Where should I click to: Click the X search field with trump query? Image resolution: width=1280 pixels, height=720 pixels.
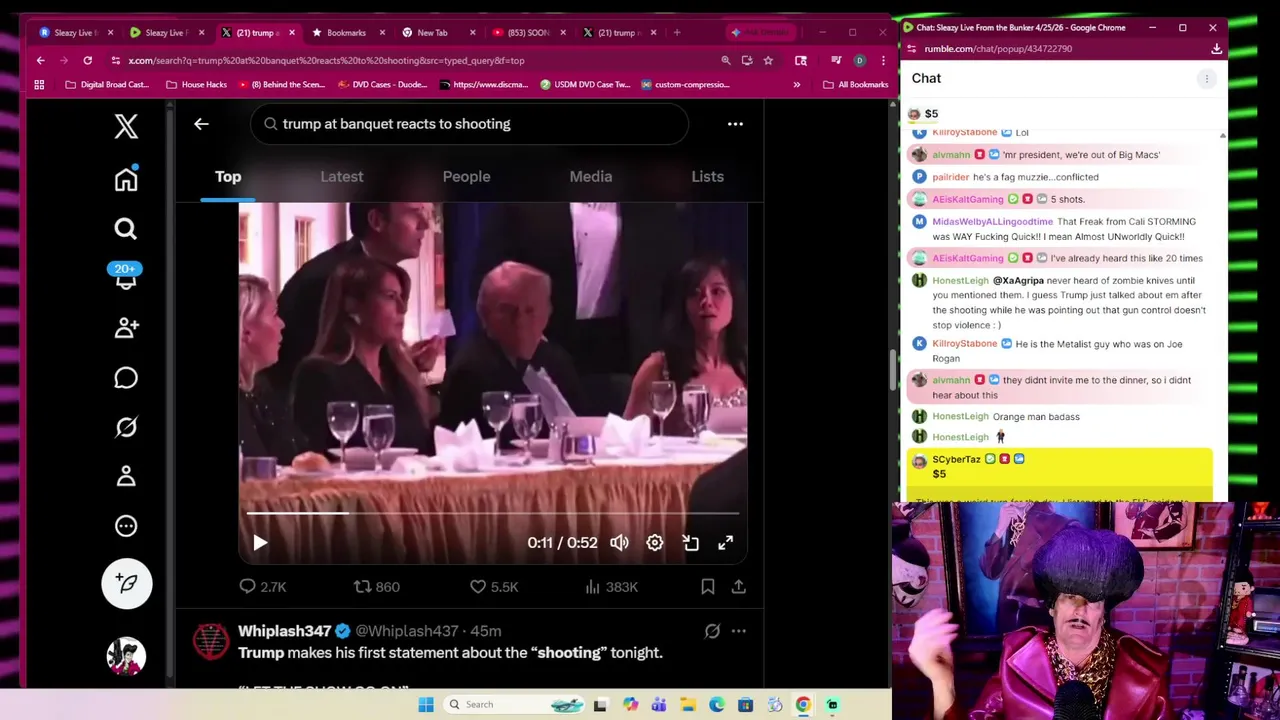click(x=470, y=124)
